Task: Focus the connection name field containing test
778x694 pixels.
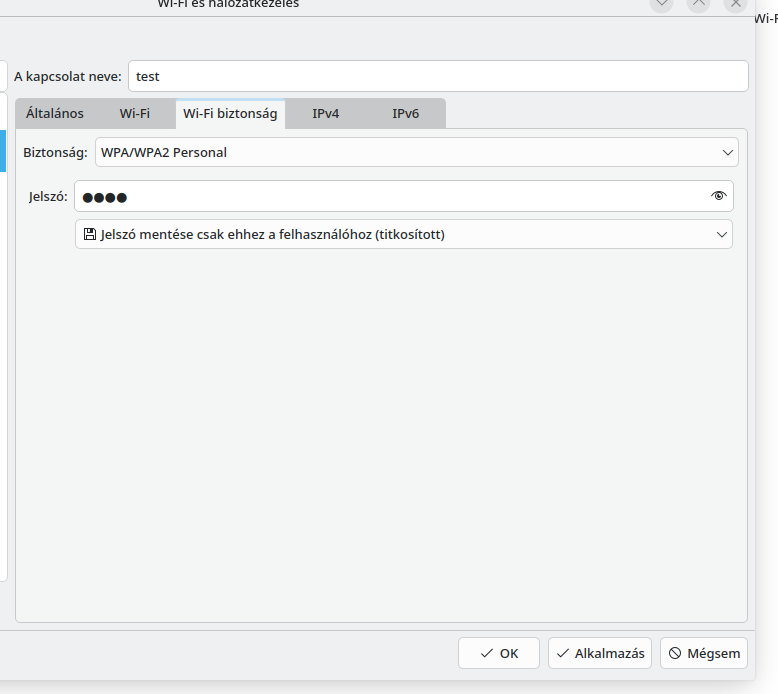Action: click(x=438, y=76)
